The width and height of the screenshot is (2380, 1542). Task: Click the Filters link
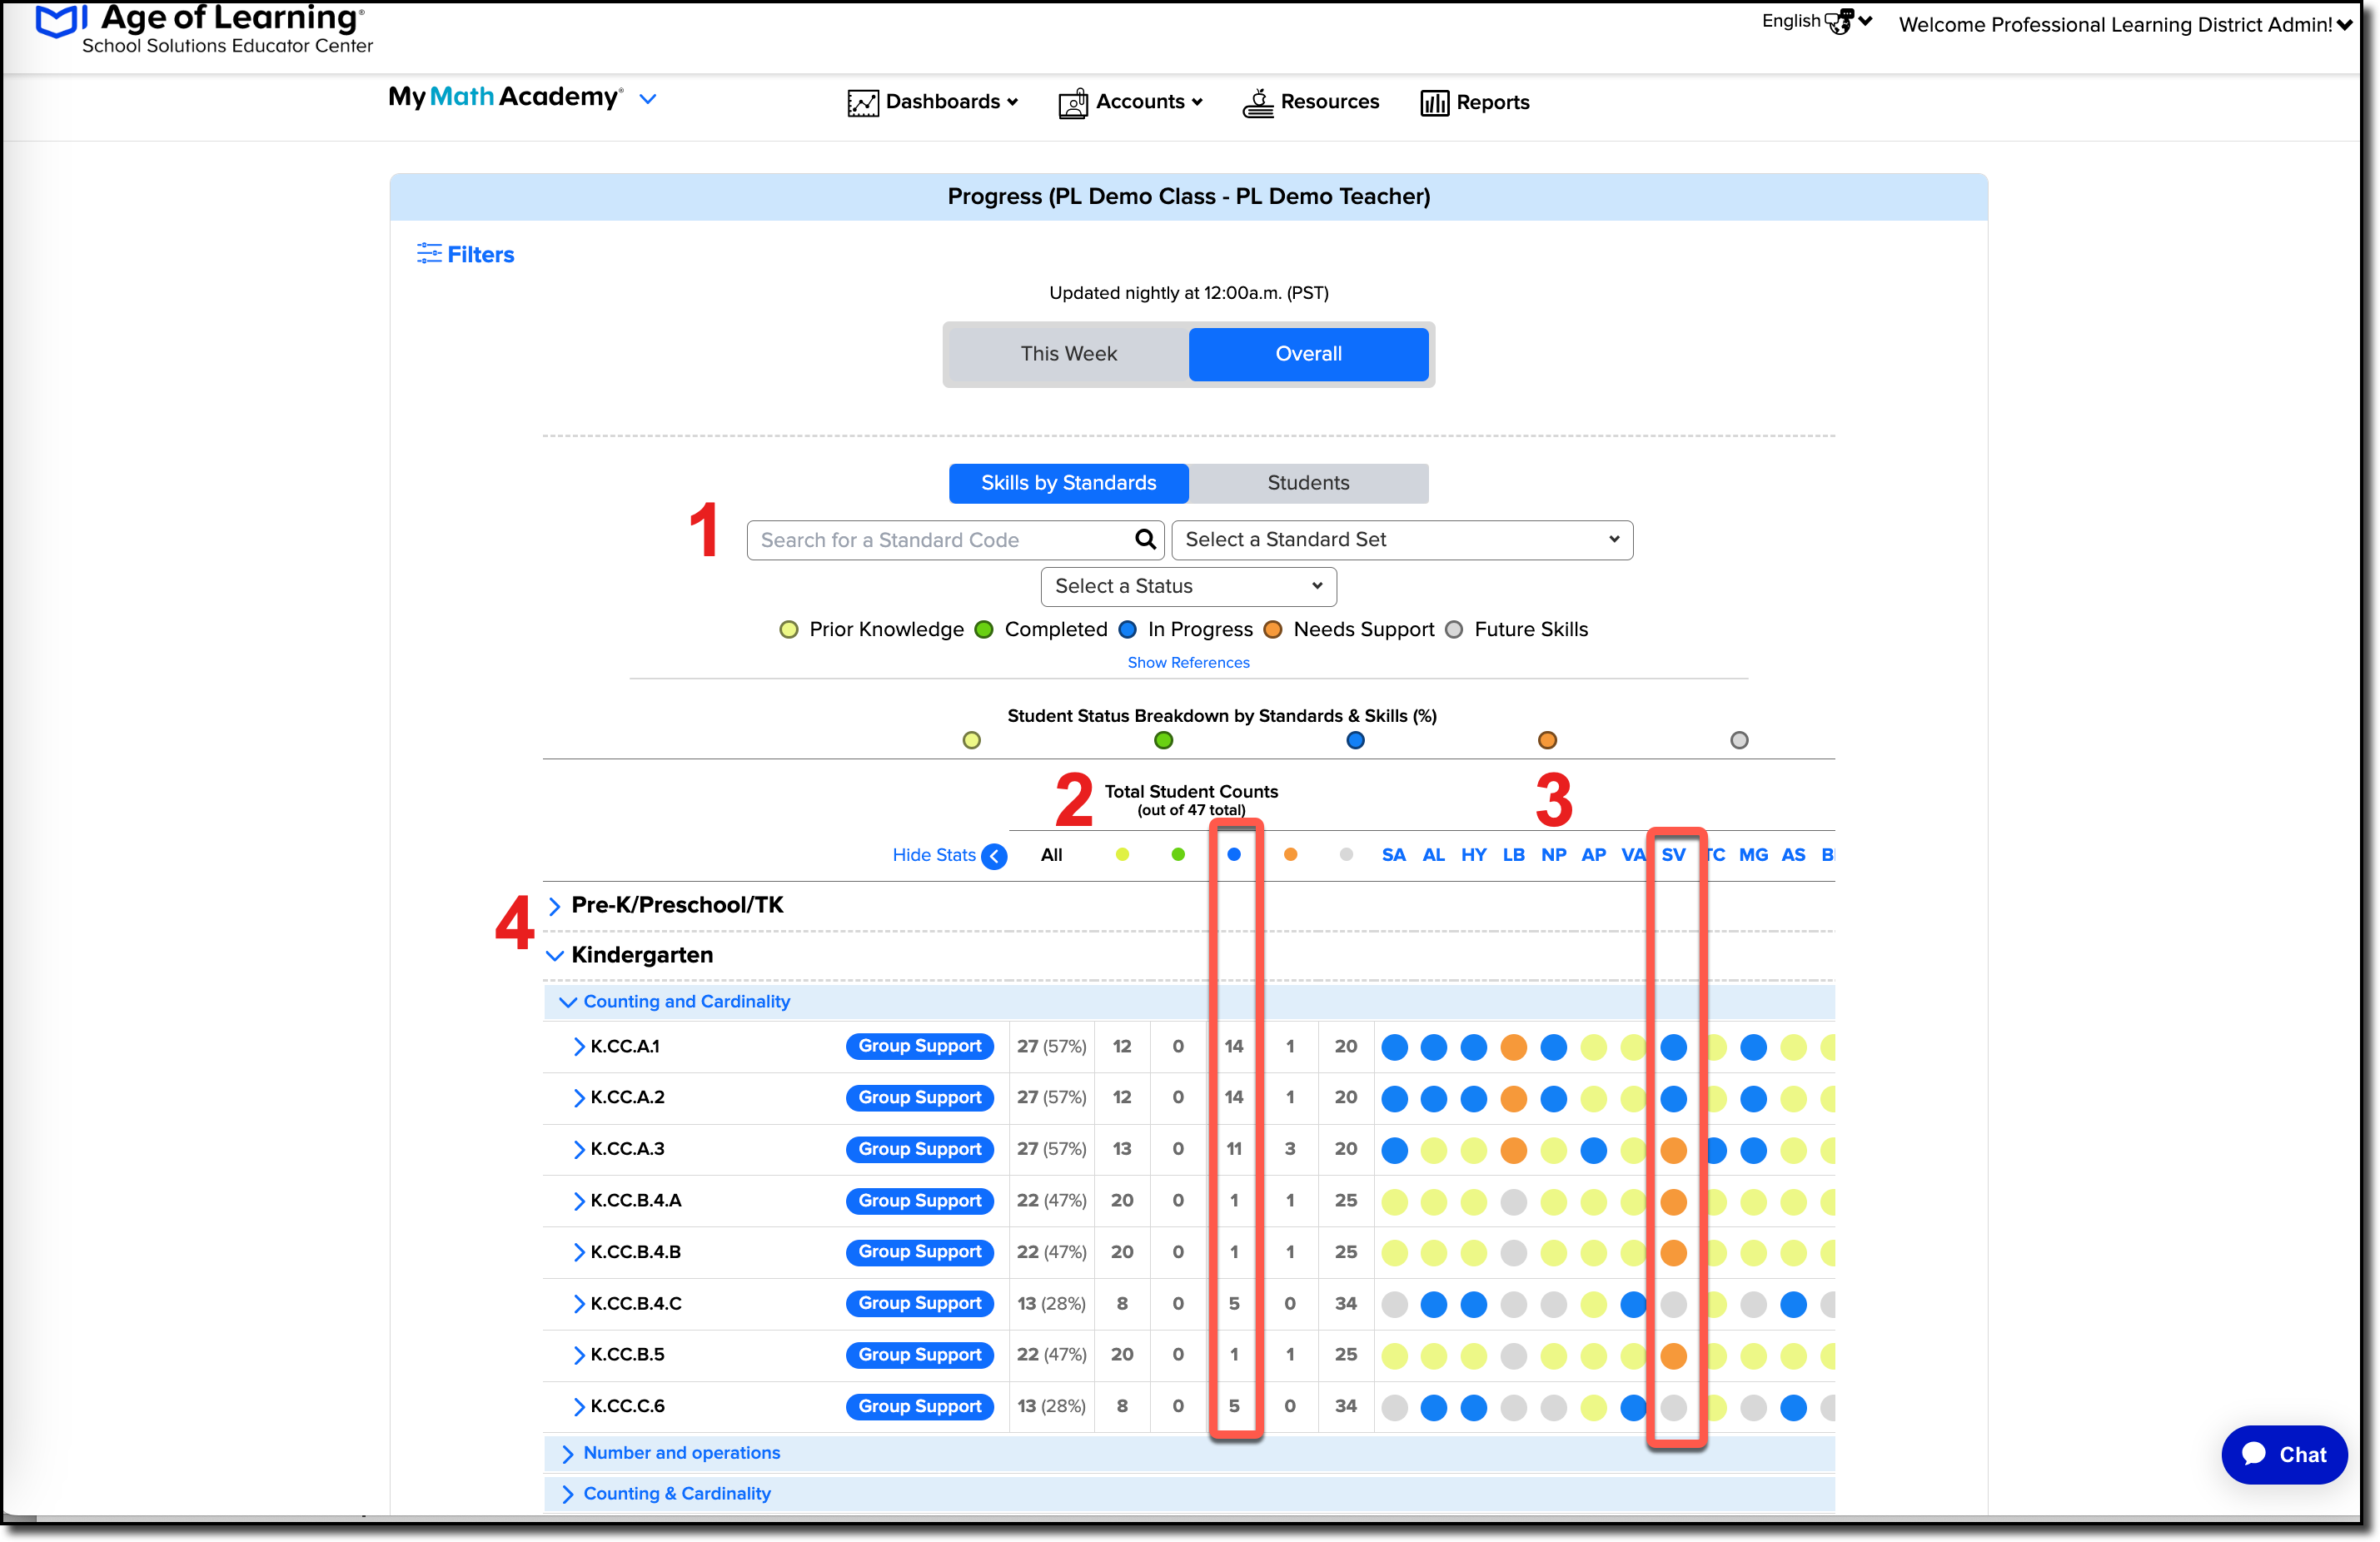coord(481,254)
